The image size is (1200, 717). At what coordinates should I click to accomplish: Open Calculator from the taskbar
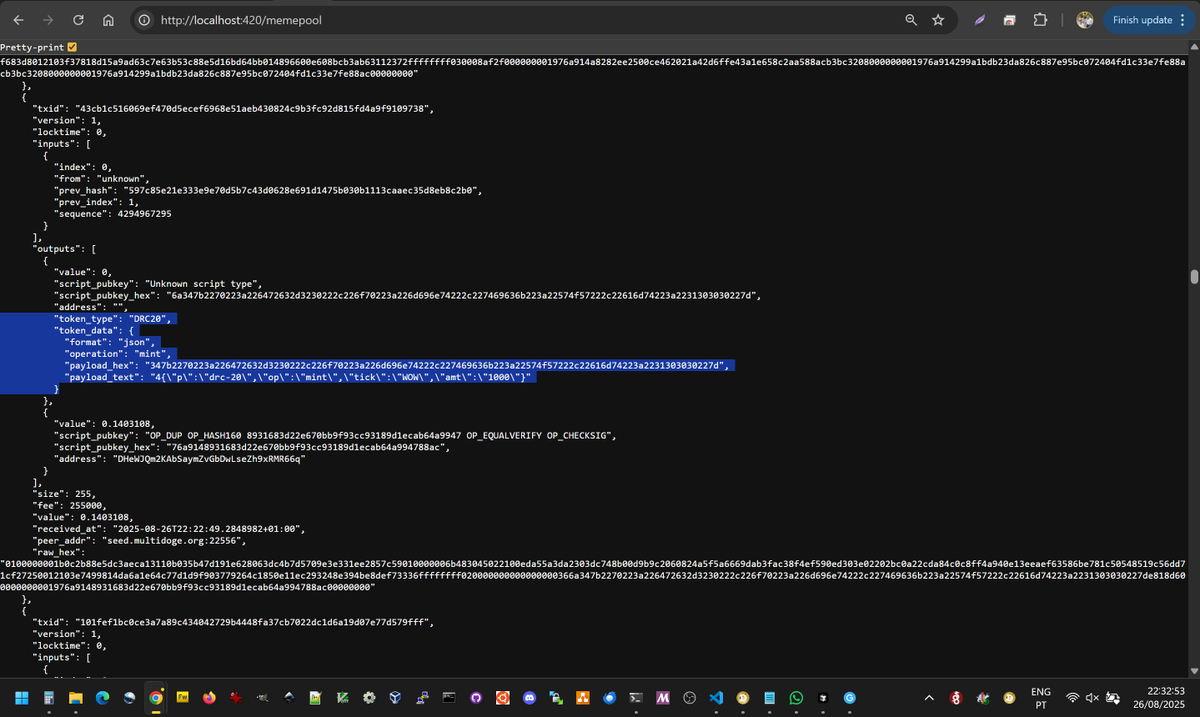click(x=48, y=697)
